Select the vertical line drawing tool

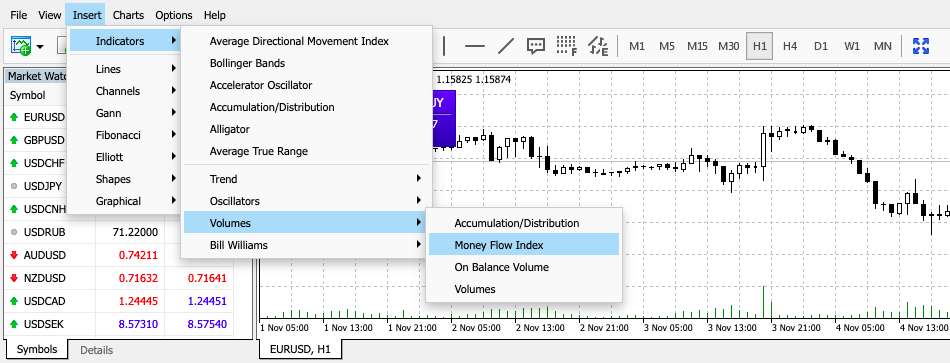pyautogui.click(x=445, y=46)
